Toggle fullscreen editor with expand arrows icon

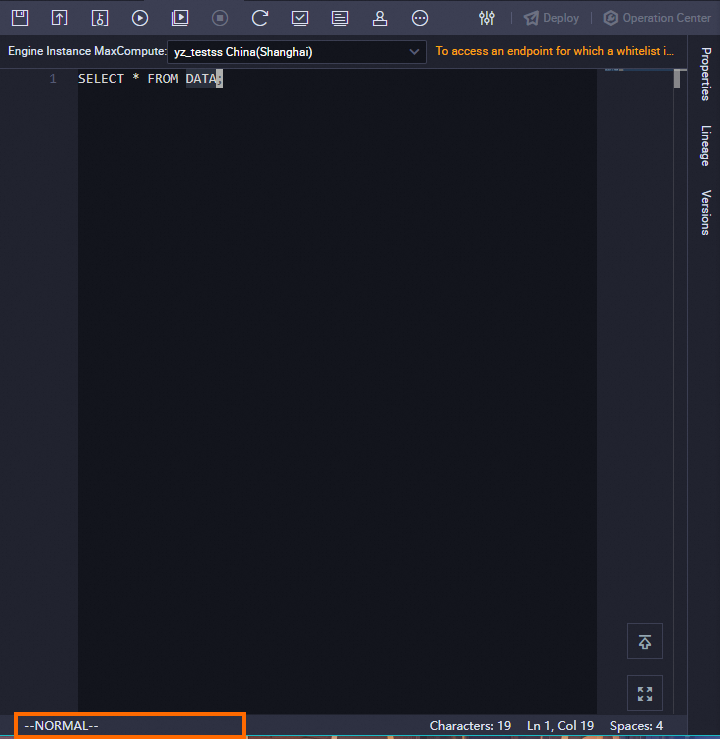(x=645, y=693)
